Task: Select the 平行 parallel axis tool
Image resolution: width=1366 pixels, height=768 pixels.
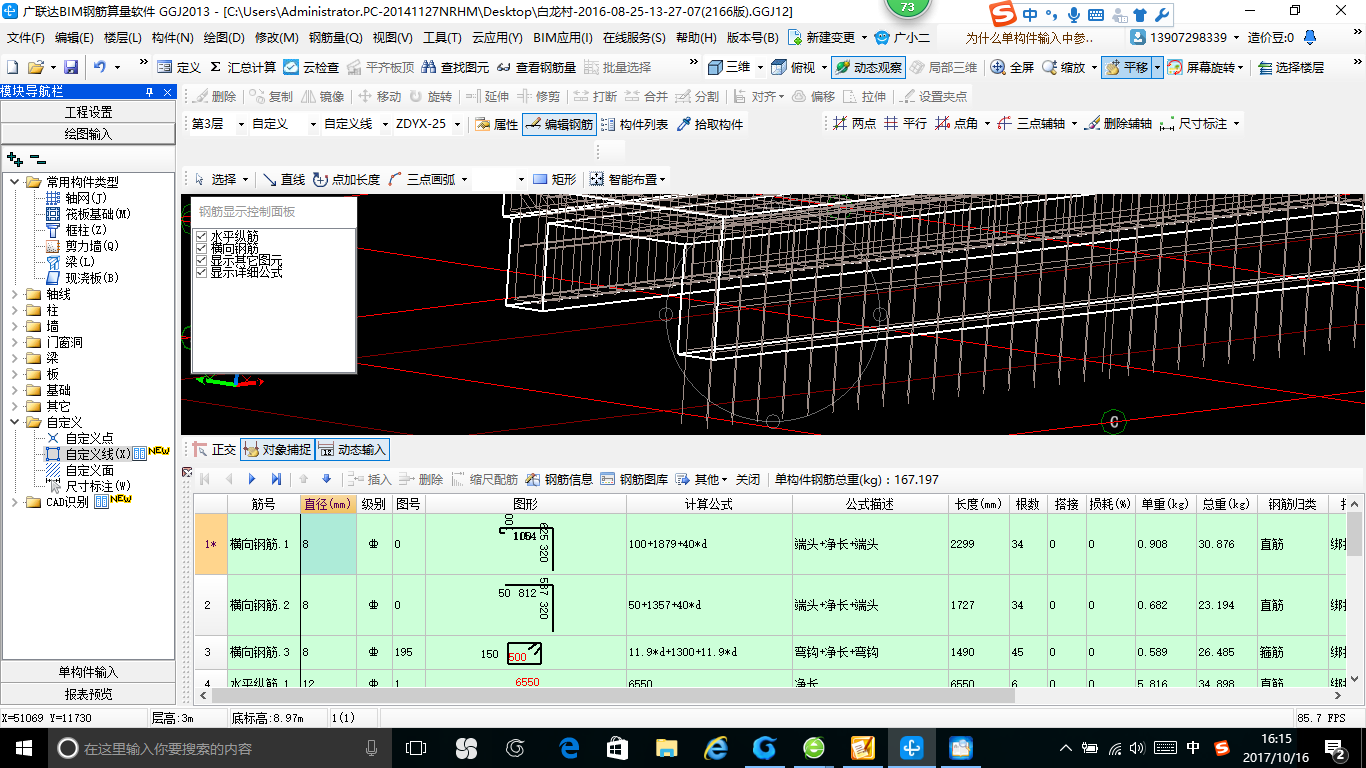Action: click(904, 123)
